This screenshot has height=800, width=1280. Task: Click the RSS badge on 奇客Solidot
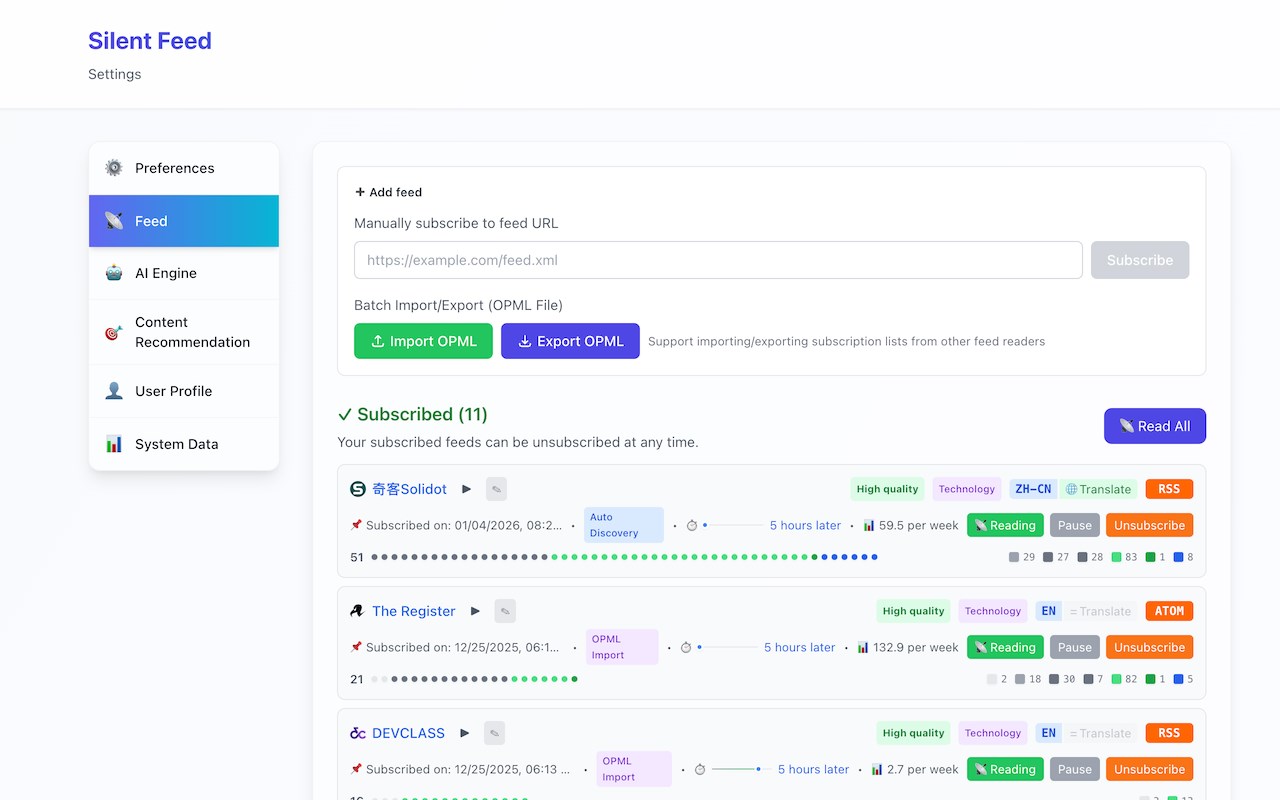tap(1169, 489)
